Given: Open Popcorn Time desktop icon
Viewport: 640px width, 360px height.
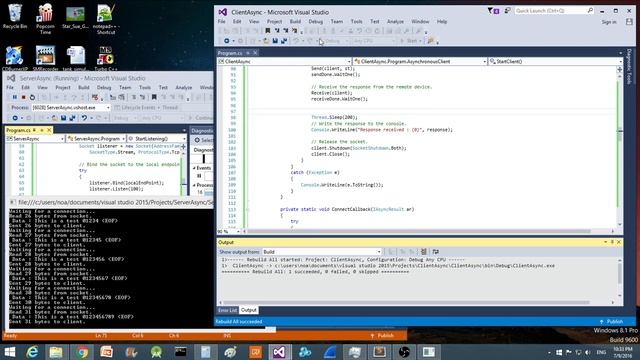Looking at the screenshot, I should [x=45, y=19].
